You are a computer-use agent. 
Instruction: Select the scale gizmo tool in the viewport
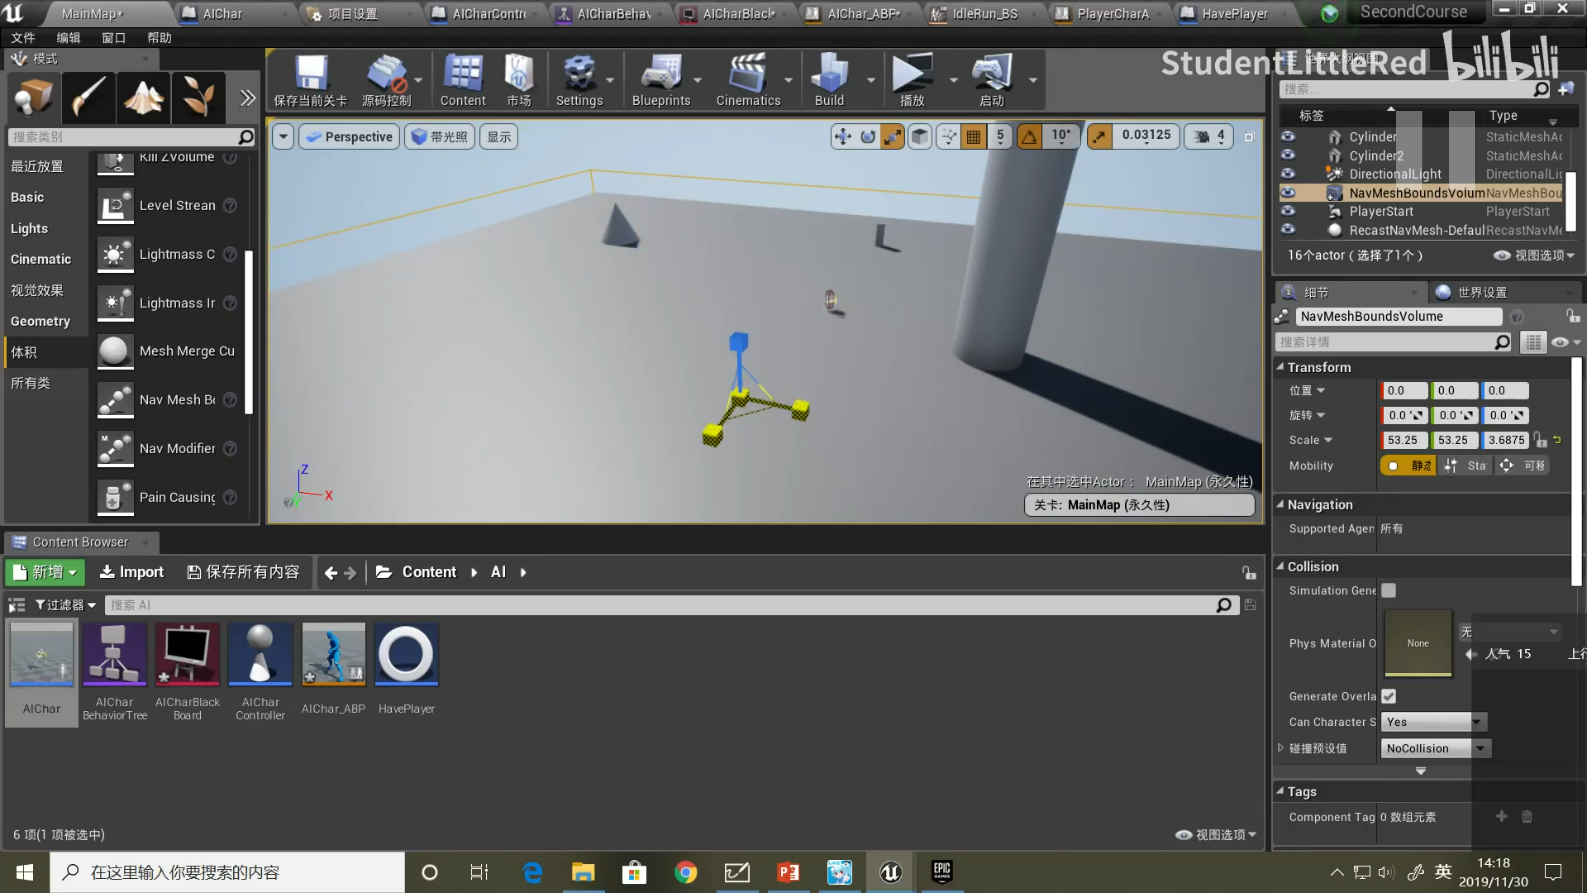[892, 137]
